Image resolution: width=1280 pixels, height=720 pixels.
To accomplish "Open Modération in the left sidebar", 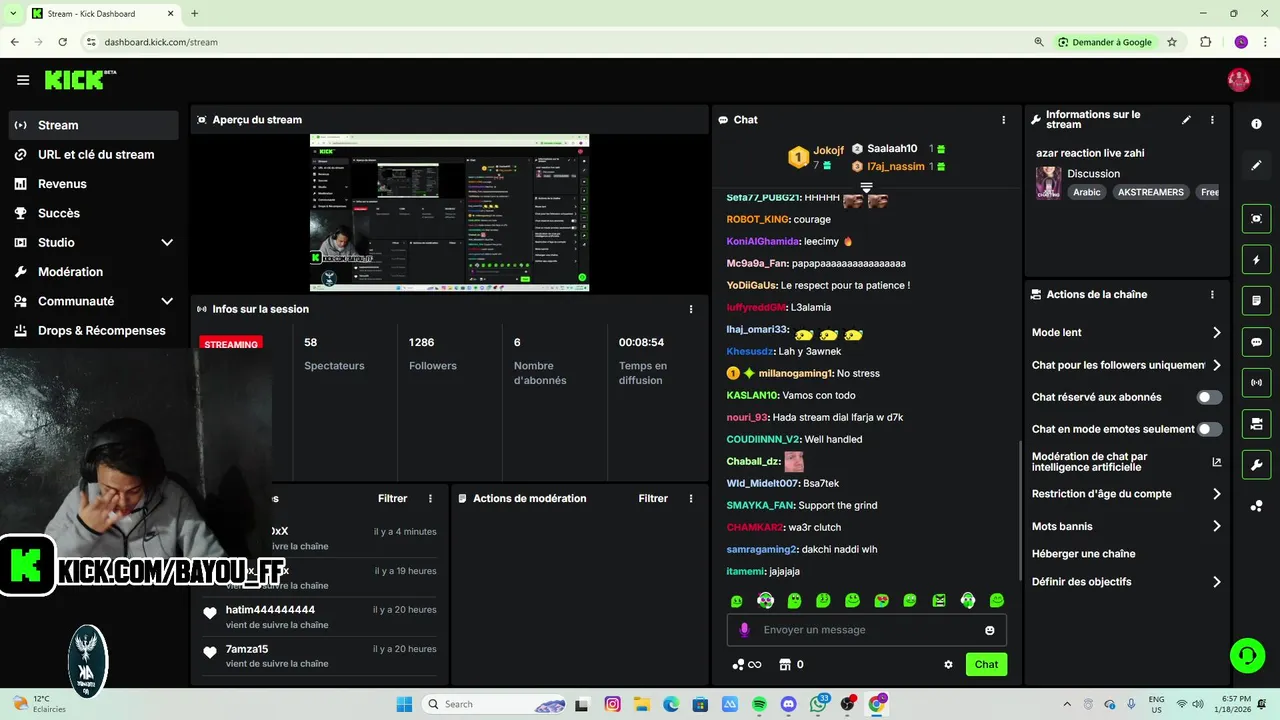I will click(94, 272).
